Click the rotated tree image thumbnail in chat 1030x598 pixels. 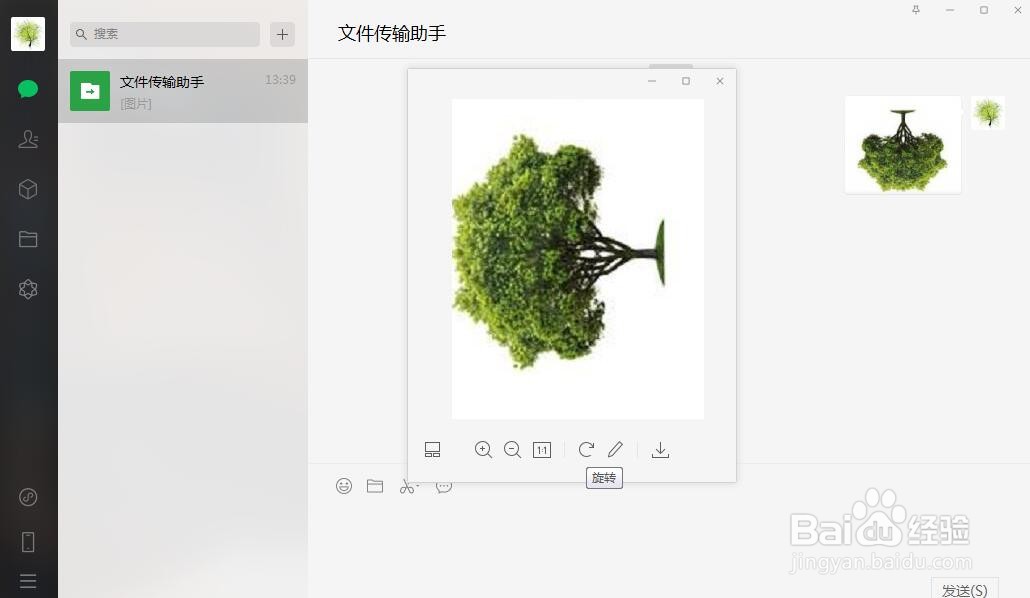[901, 144]
